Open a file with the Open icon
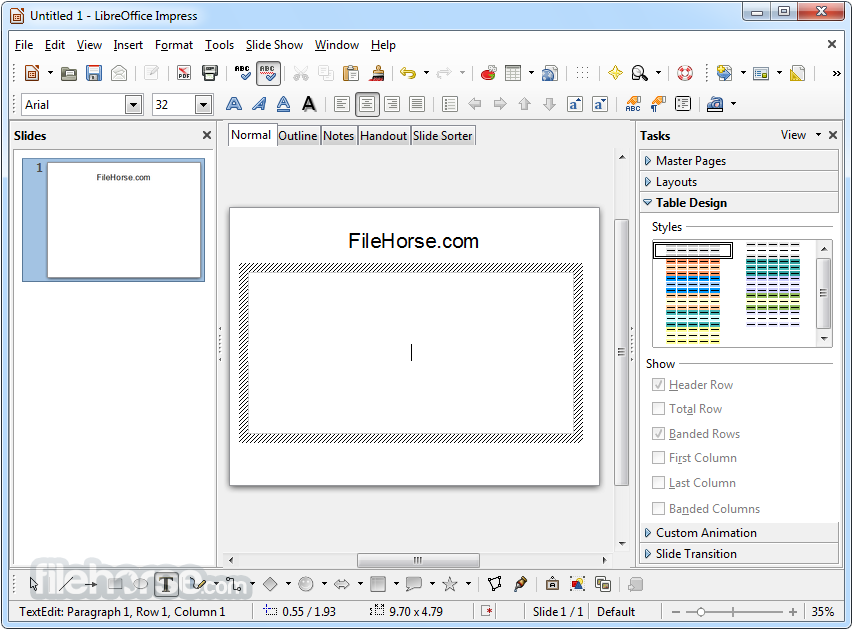Viewport: 853px width, 630px height. click(69, 73)
